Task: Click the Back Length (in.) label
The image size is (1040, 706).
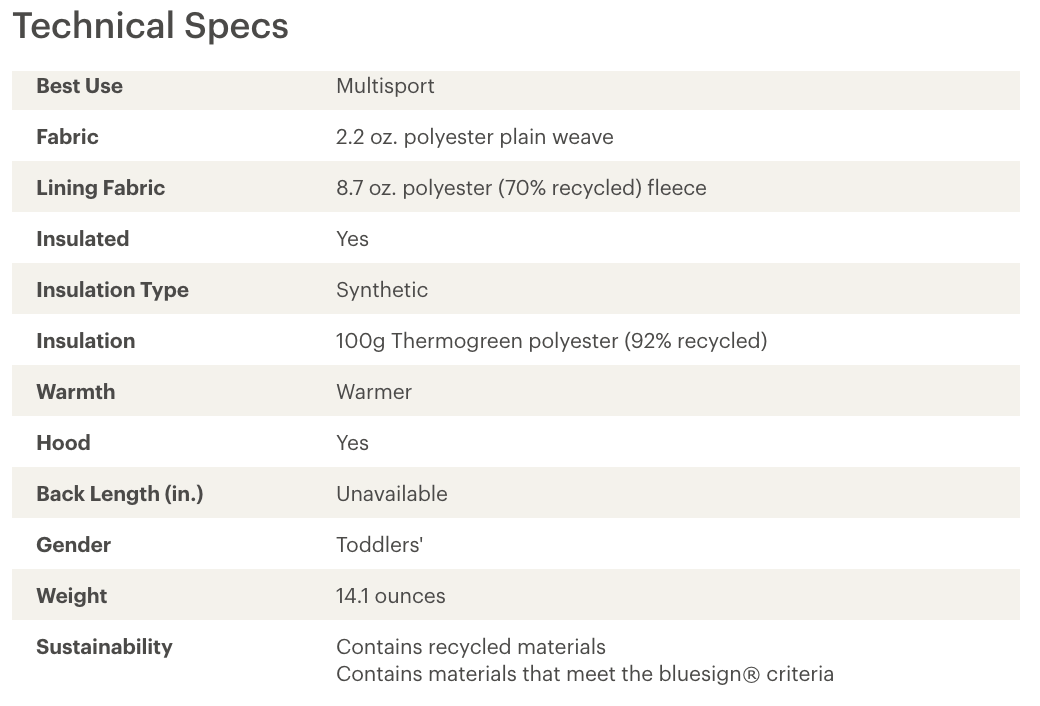Action: click(120, 494)
